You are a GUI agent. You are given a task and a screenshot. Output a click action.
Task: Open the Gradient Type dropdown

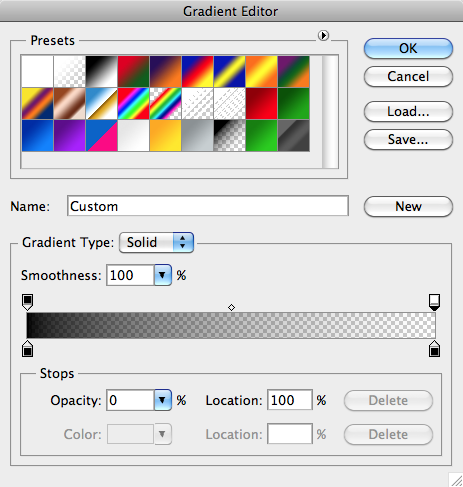click(x=156, y=242)
